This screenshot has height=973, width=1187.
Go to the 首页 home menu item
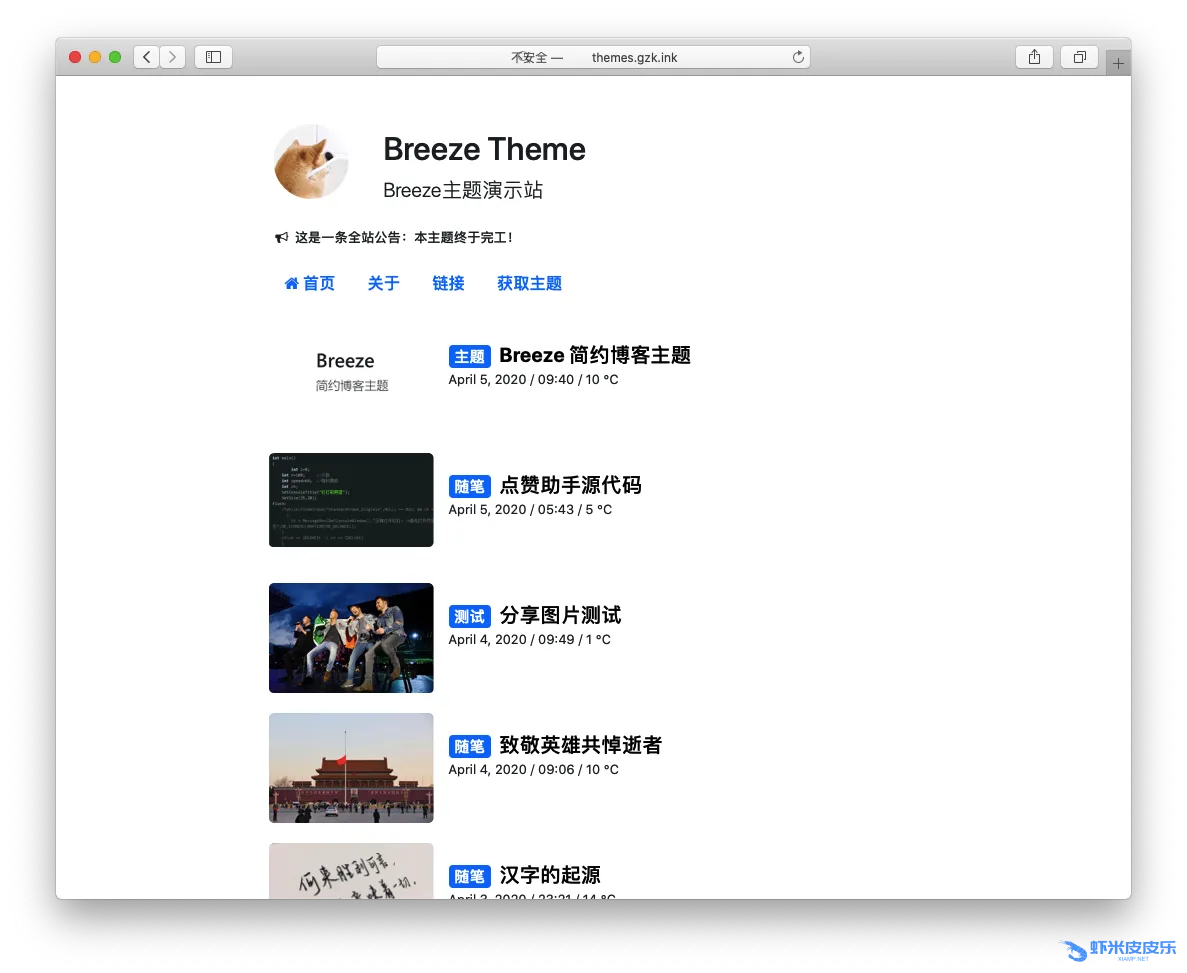click(310, 284)
